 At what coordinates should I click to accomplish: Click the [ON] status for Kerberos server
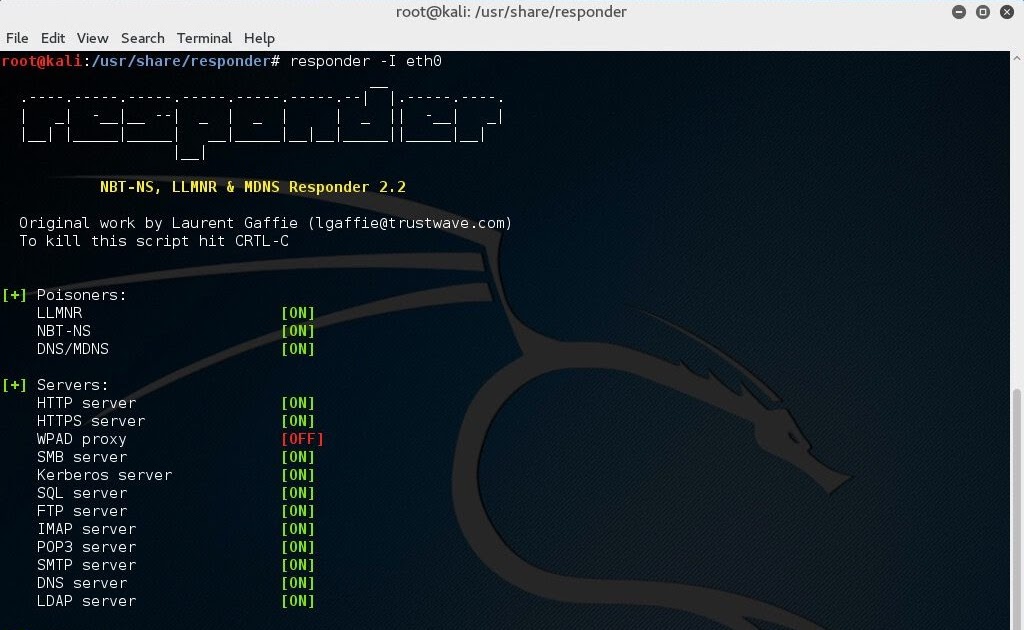[x=298, y=475]
